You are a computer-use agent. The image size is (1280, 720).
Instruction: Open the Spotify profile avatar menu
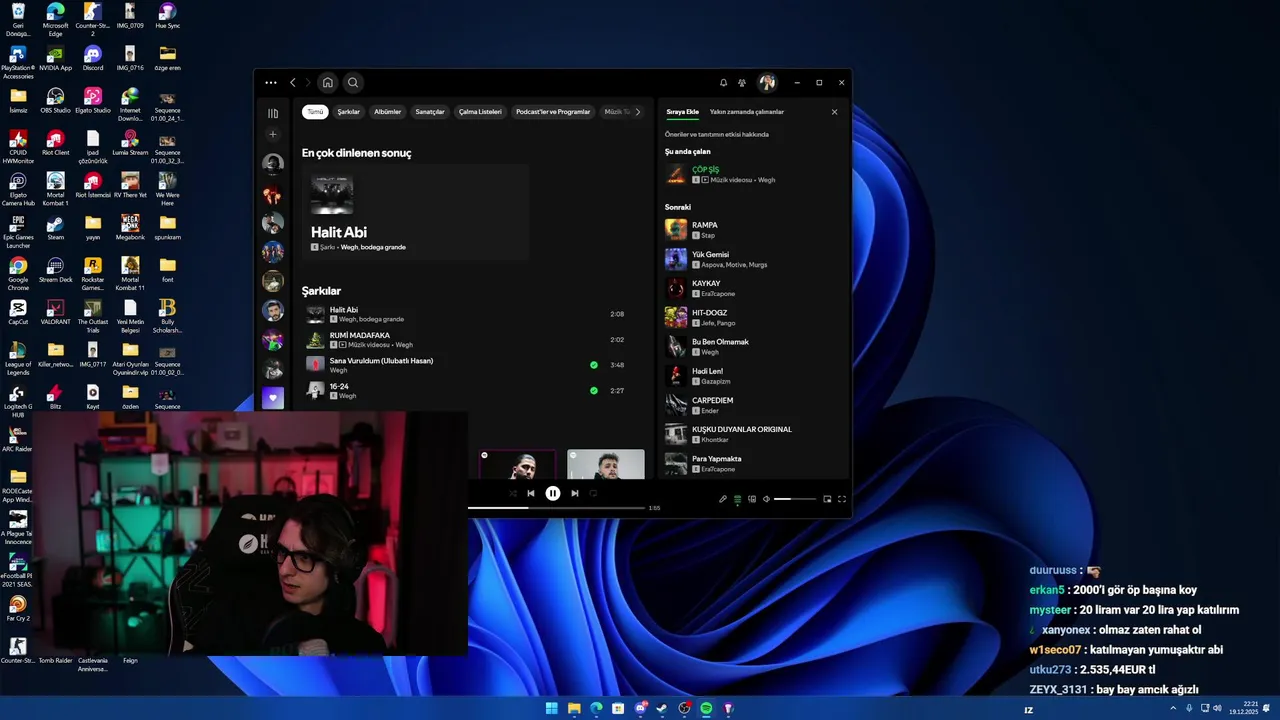767,83
